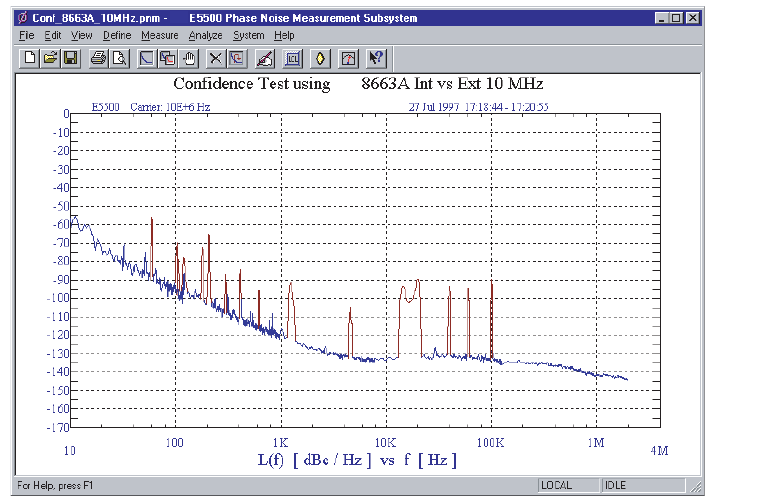This screenshot has width=780, height=497.
Task: Open the Define menu
Action: [117, 35]
